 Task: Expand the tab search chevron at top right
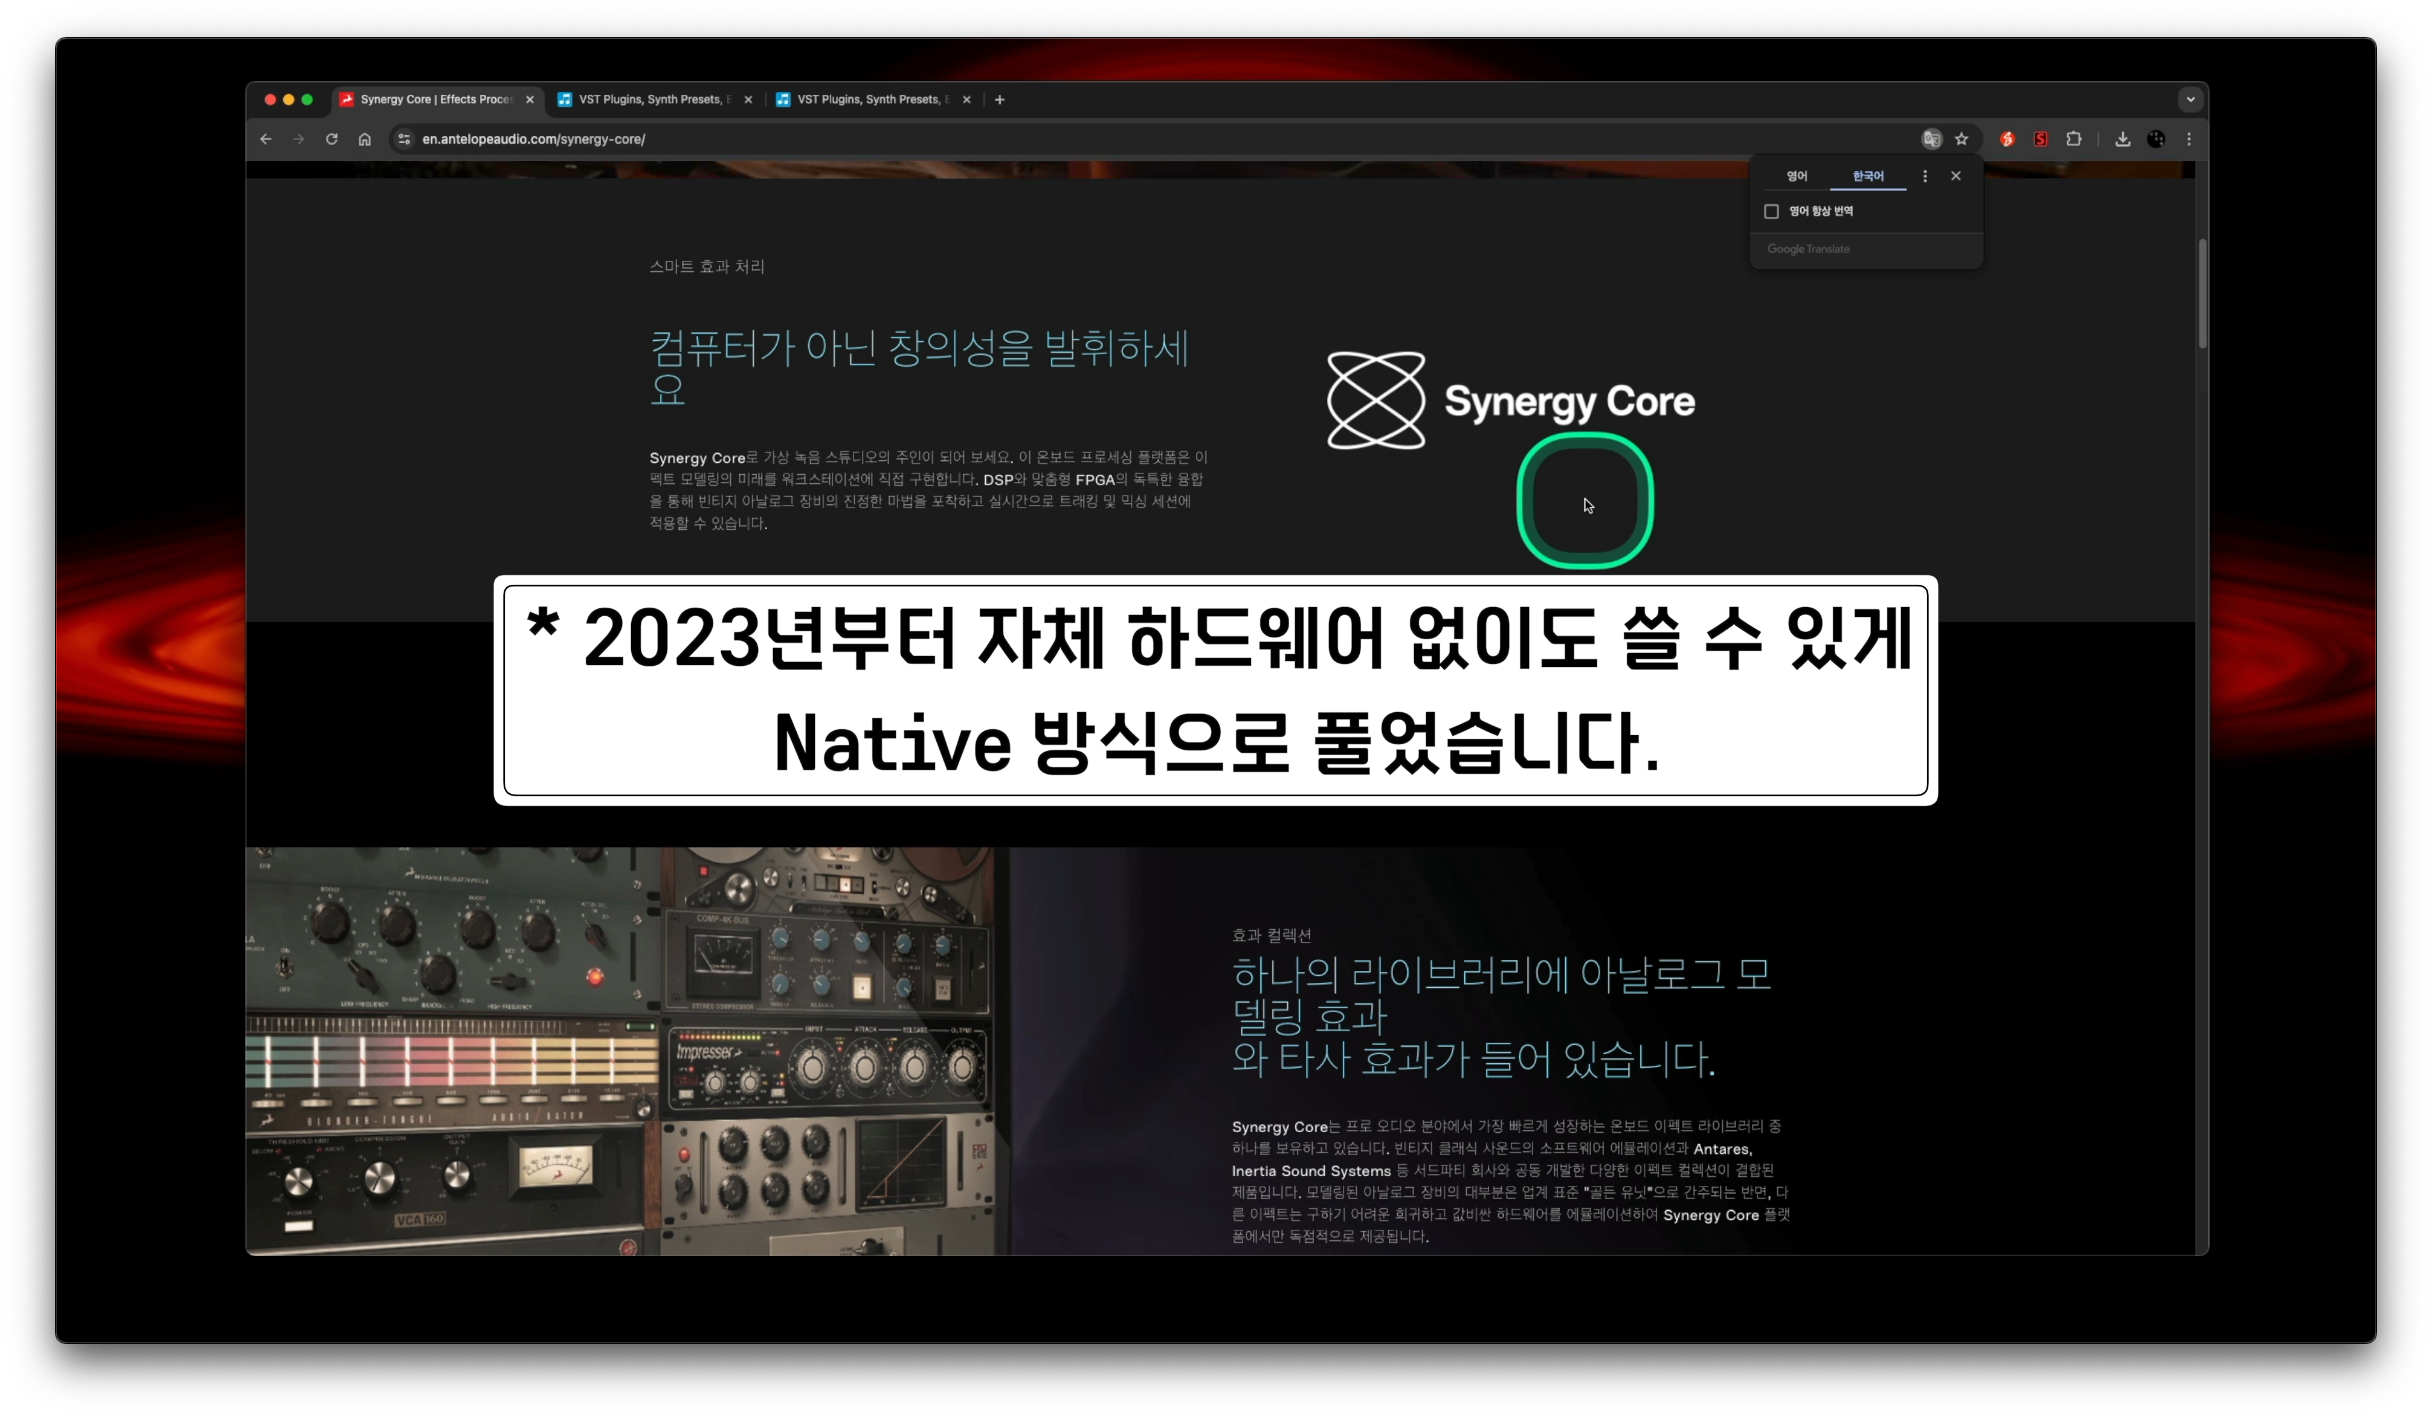pos(2191,99)
